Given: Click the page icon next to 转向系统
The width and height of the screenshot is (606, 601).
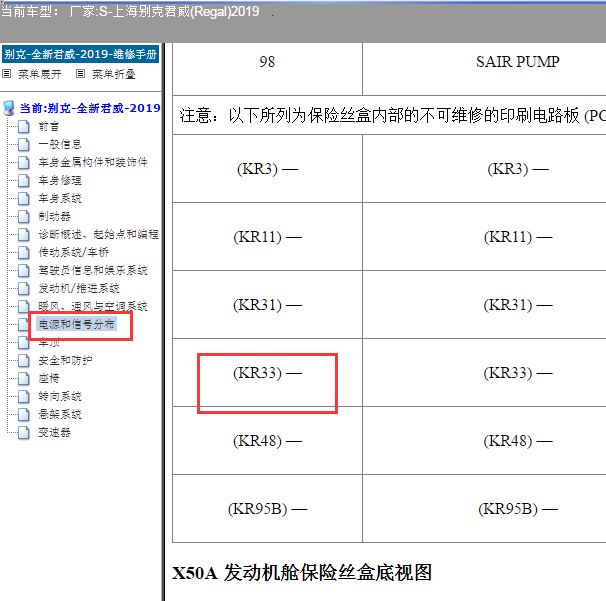Looking at the screenshot, I should coord(24,396).
